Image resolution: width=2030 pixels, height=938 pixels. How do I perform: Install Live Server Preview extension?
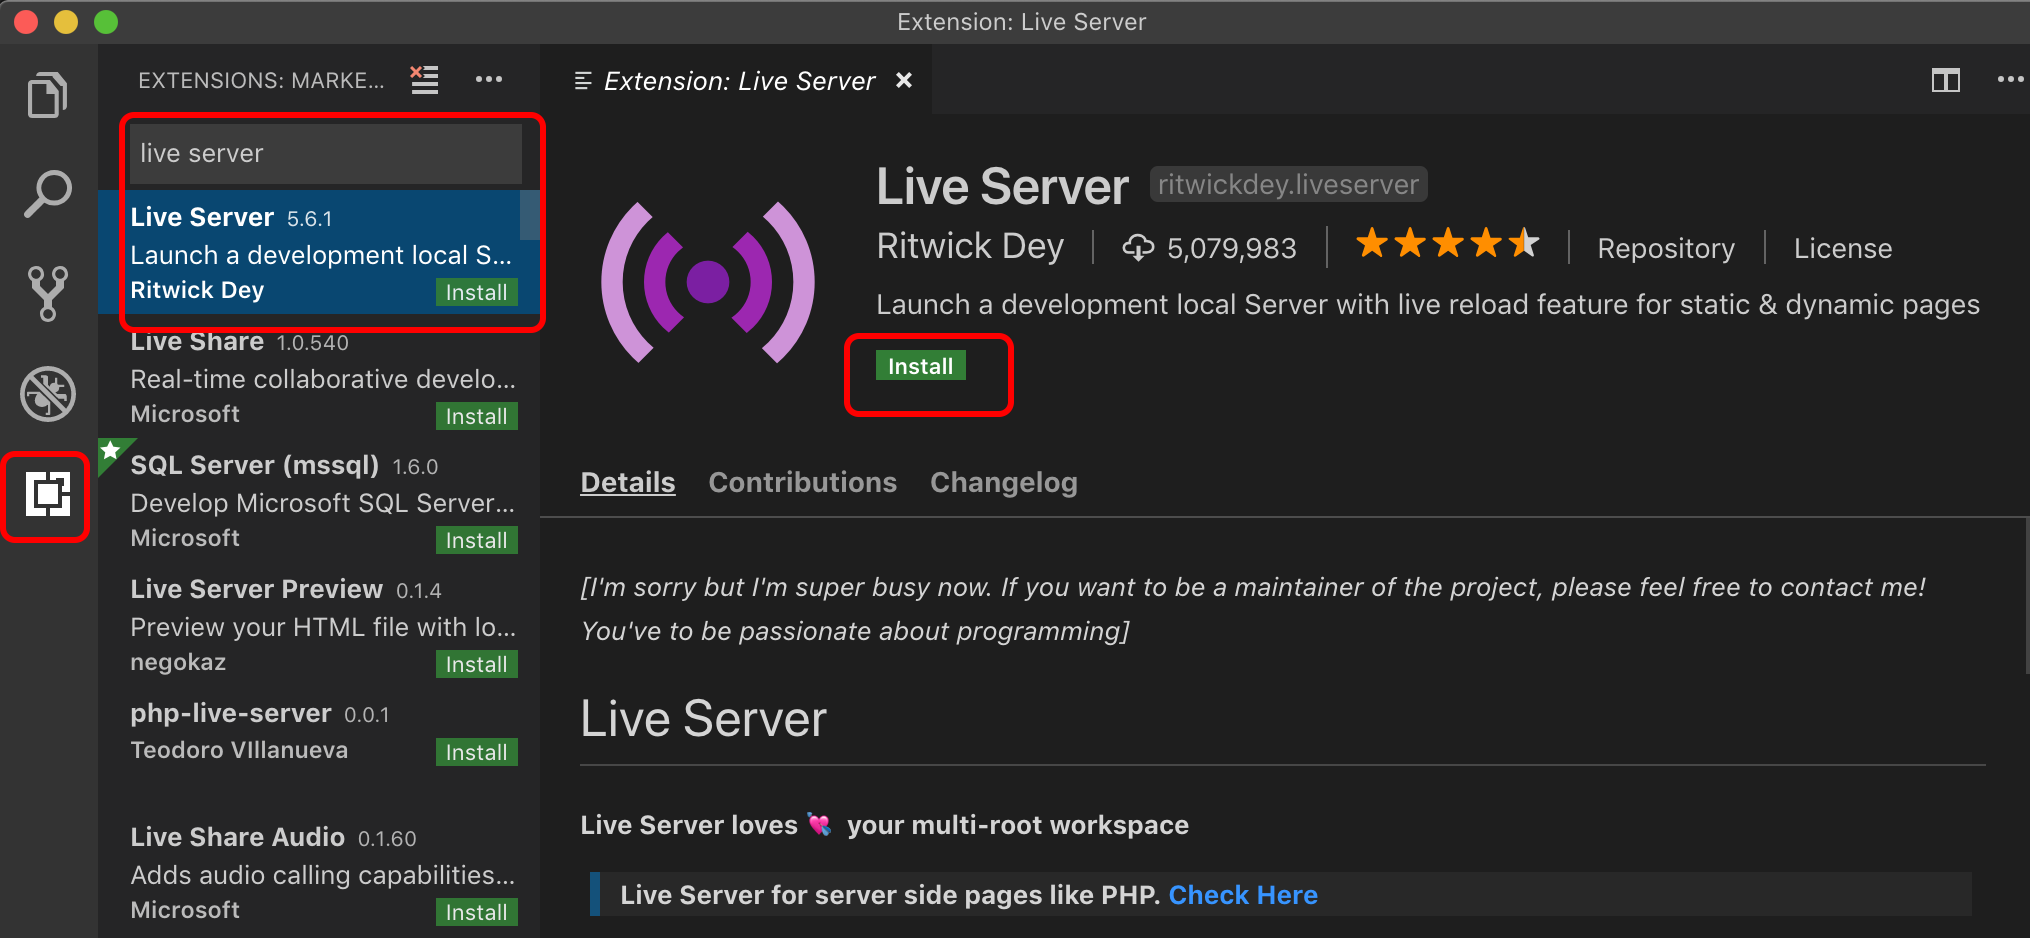point(476,664)
